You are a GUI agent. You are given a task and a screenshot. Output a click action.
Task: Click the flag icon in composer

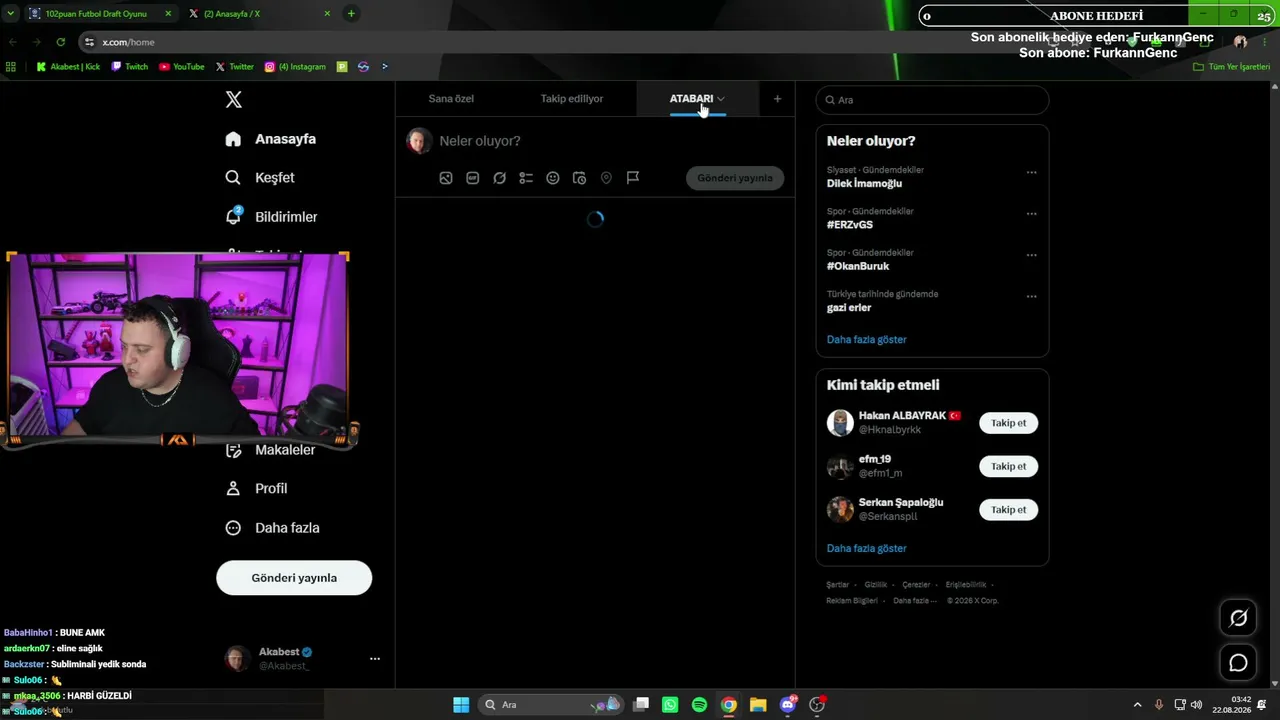pos(633,178)
